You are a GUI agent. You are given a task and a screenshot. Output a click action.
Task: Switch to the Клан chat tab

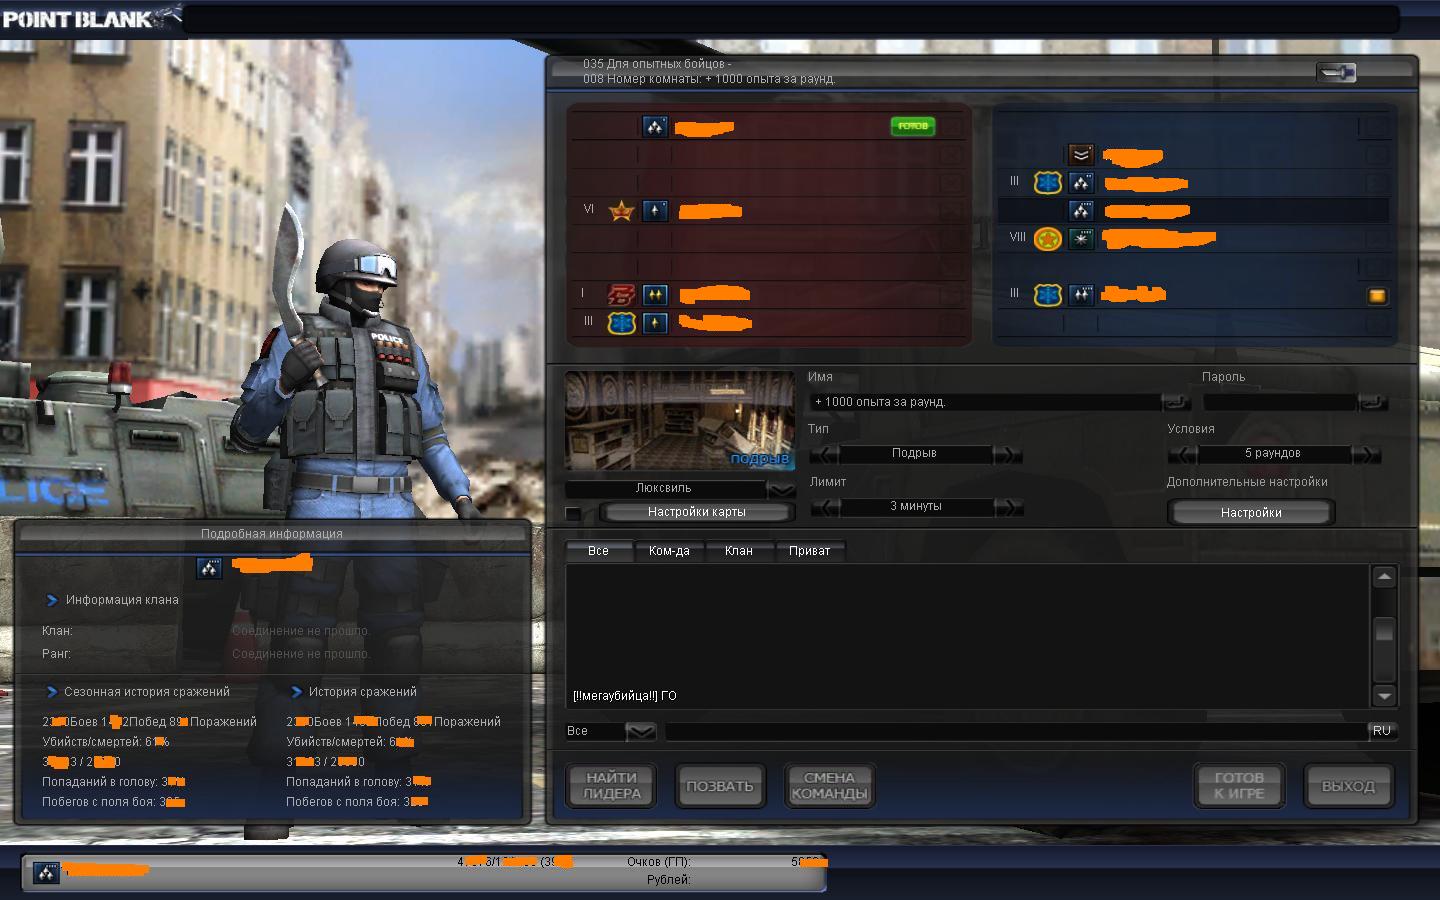738,551
